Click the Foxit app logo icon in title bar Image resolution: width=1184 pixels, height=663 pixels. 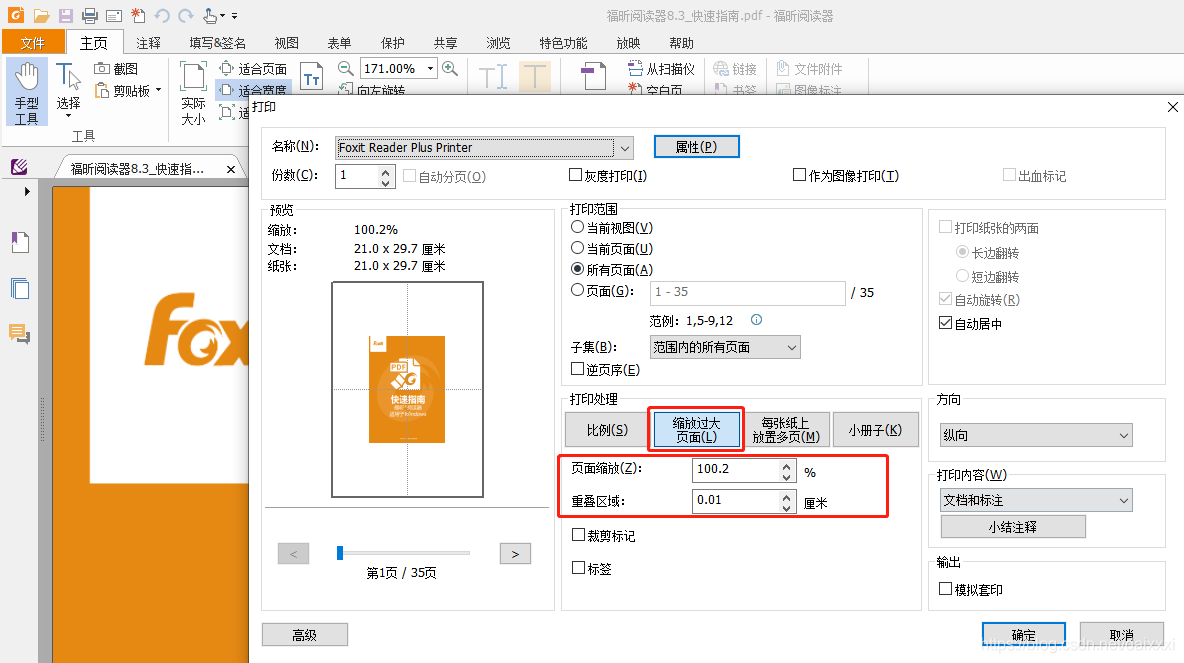[x=16, y=15]
